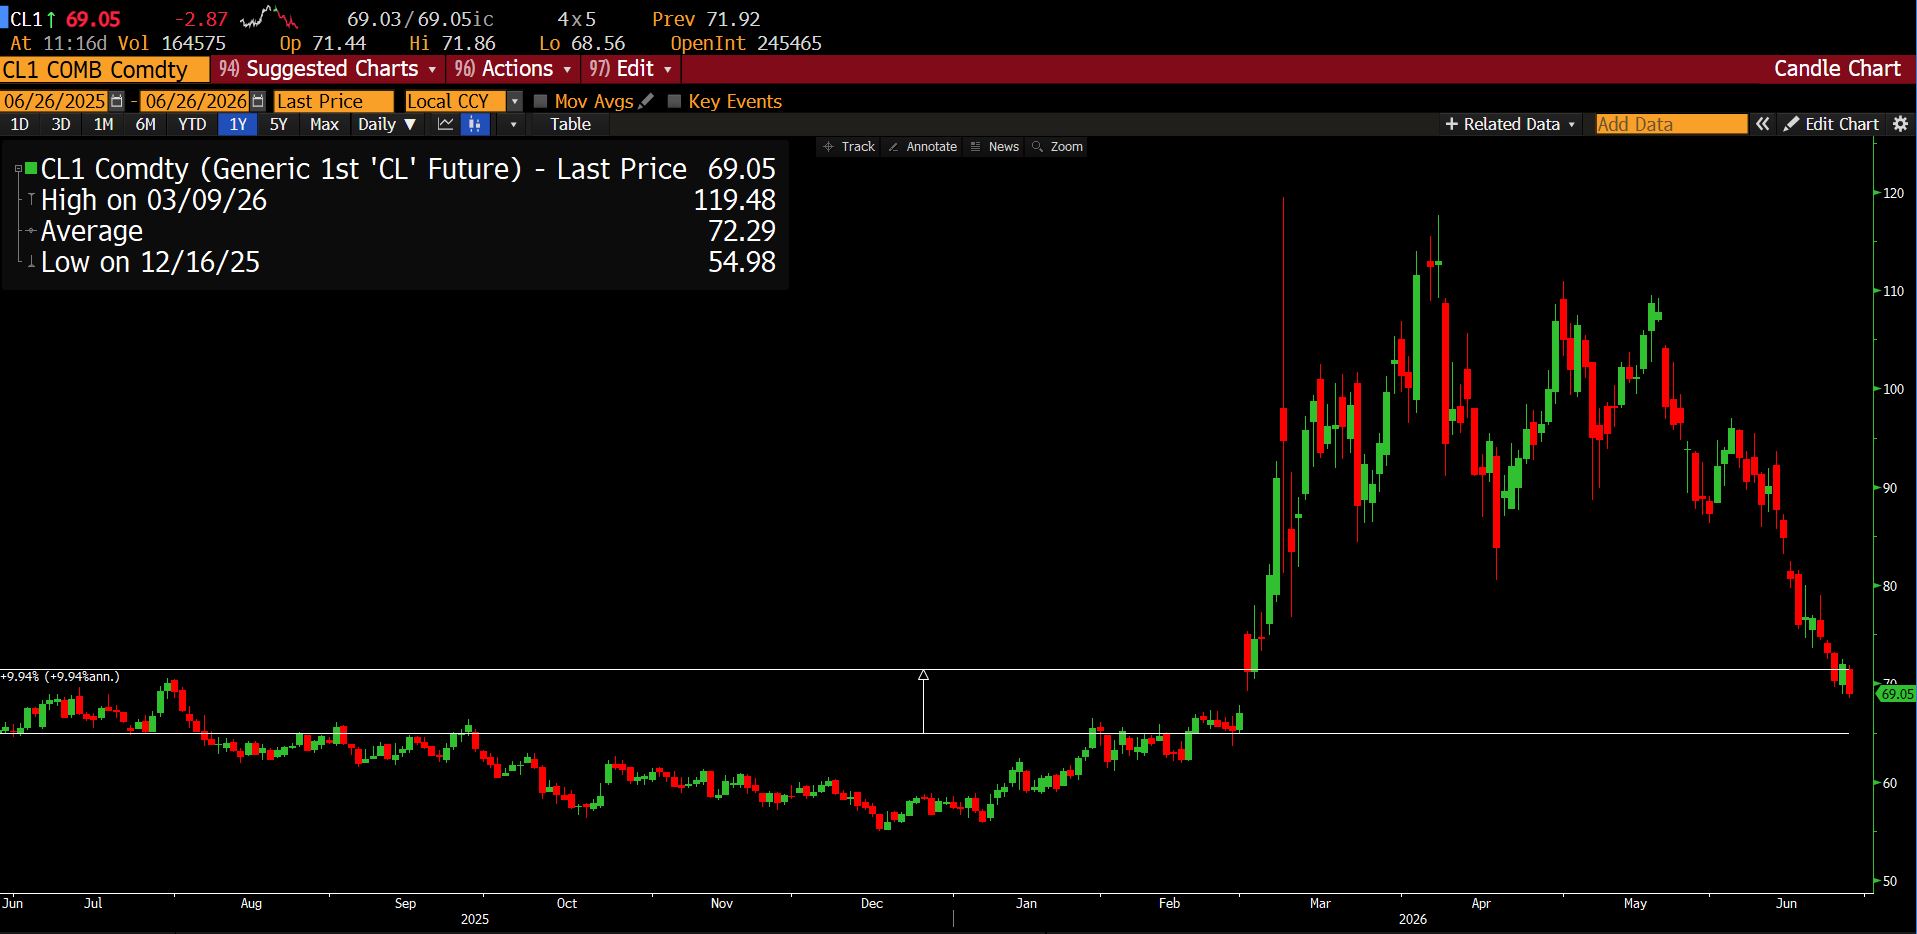The width and height of the screenshot is (1917, 934).
Task: Click the -2.87 price change value
Action: click(201, 19)
